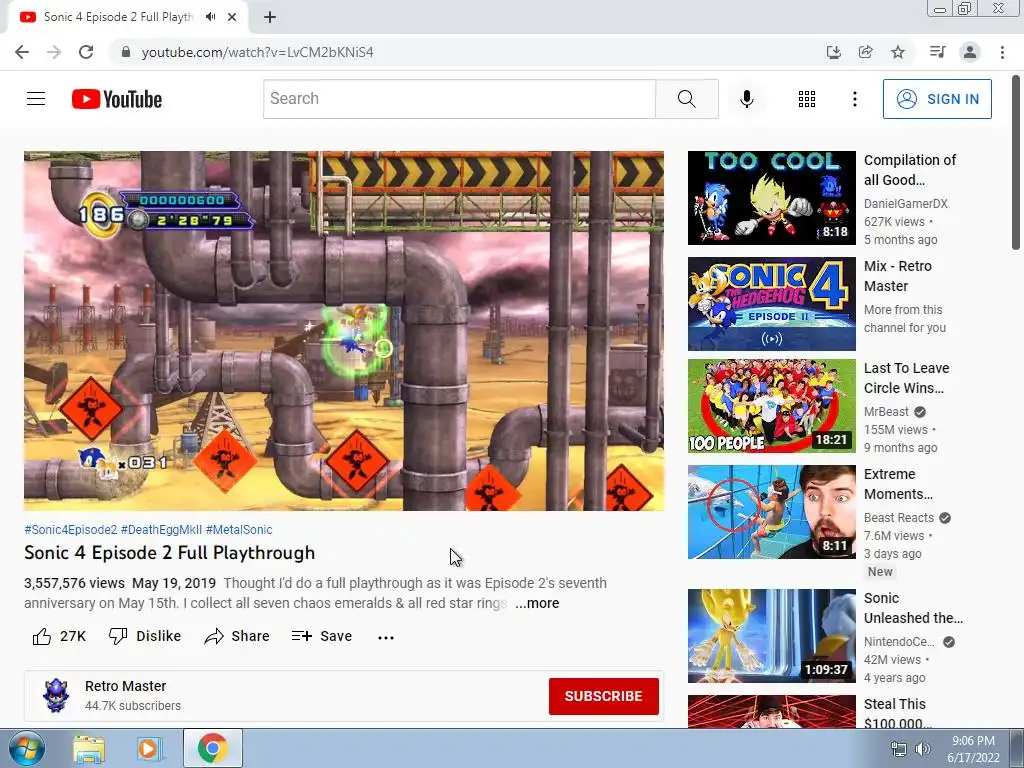Open video titled Compilation of all Good...
The width and height of the screenshot is (1024, 768).
pos(910,170)
